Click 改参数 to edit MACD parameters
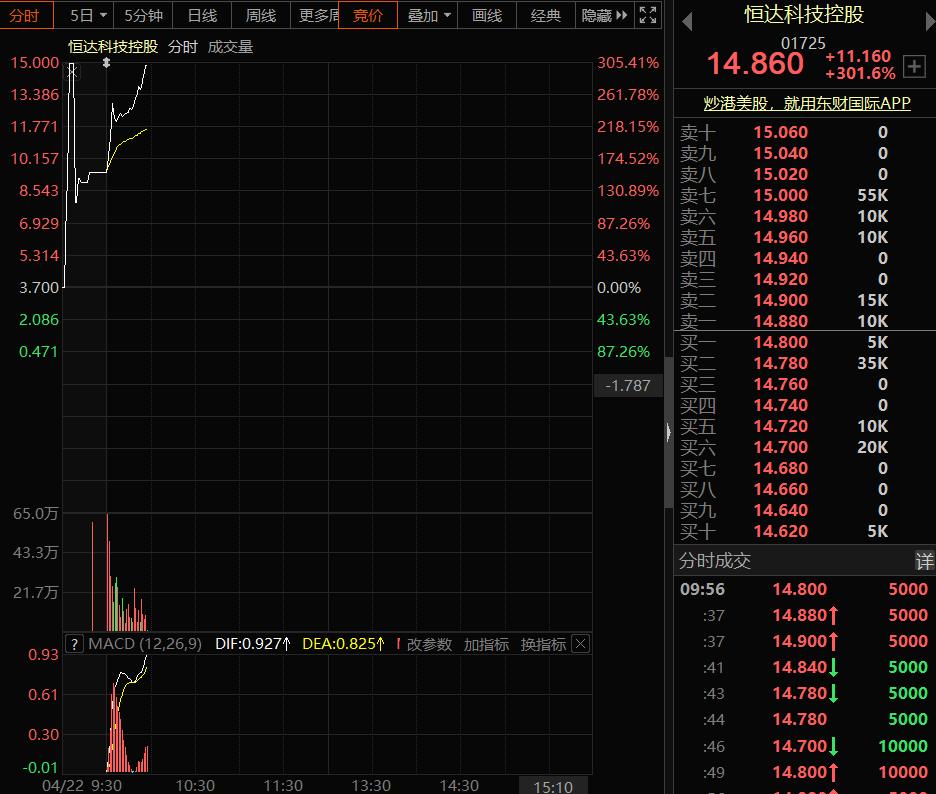The image size is (936, 794). pos(429,645)
